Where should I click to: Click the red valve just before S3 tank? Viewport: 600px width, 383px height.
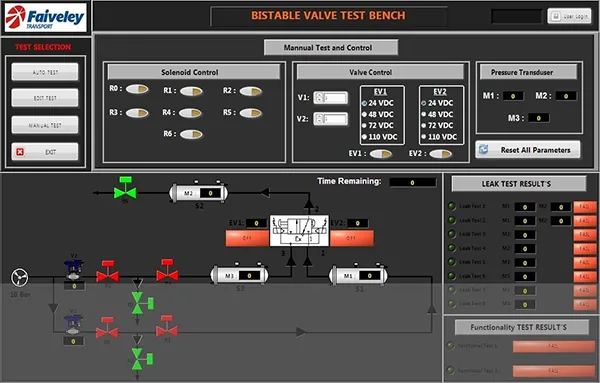pyautogui.click(x=167, y=270)
